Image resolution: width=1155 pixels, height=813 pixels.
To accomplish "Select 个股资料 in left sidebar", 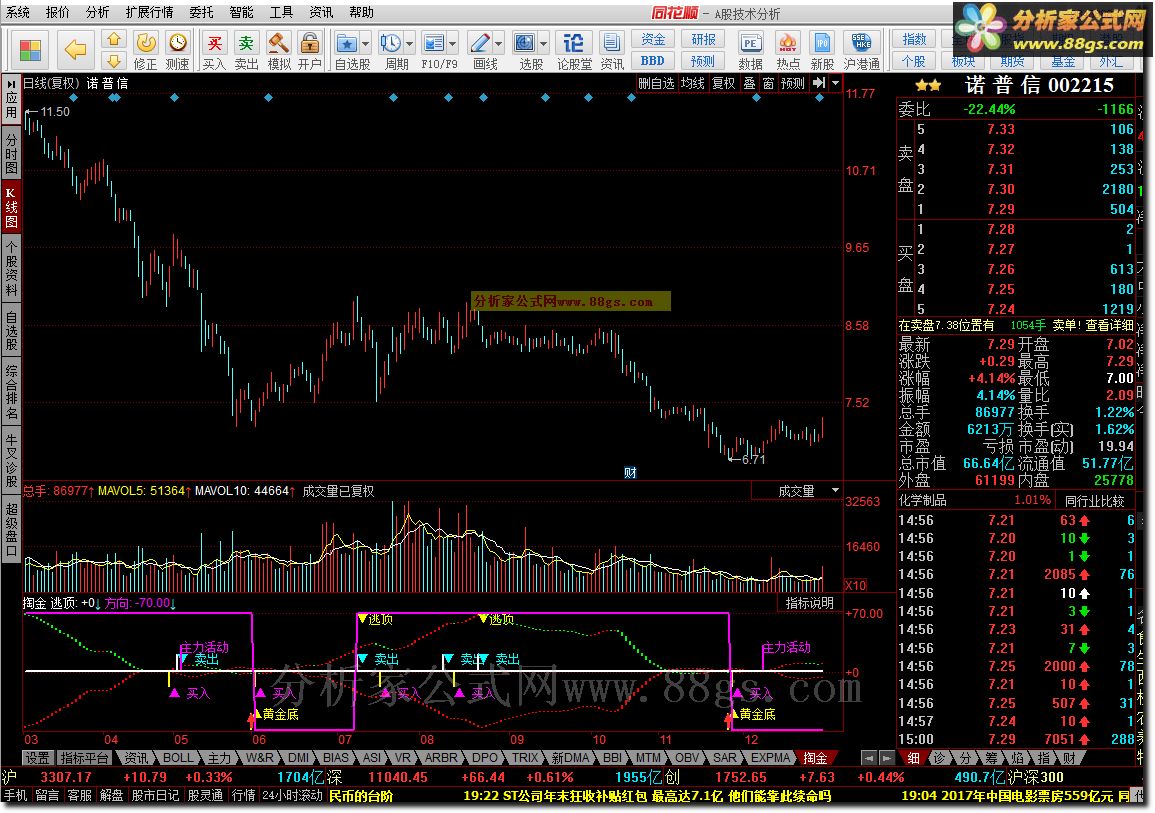I will click(x=11, y=267).
